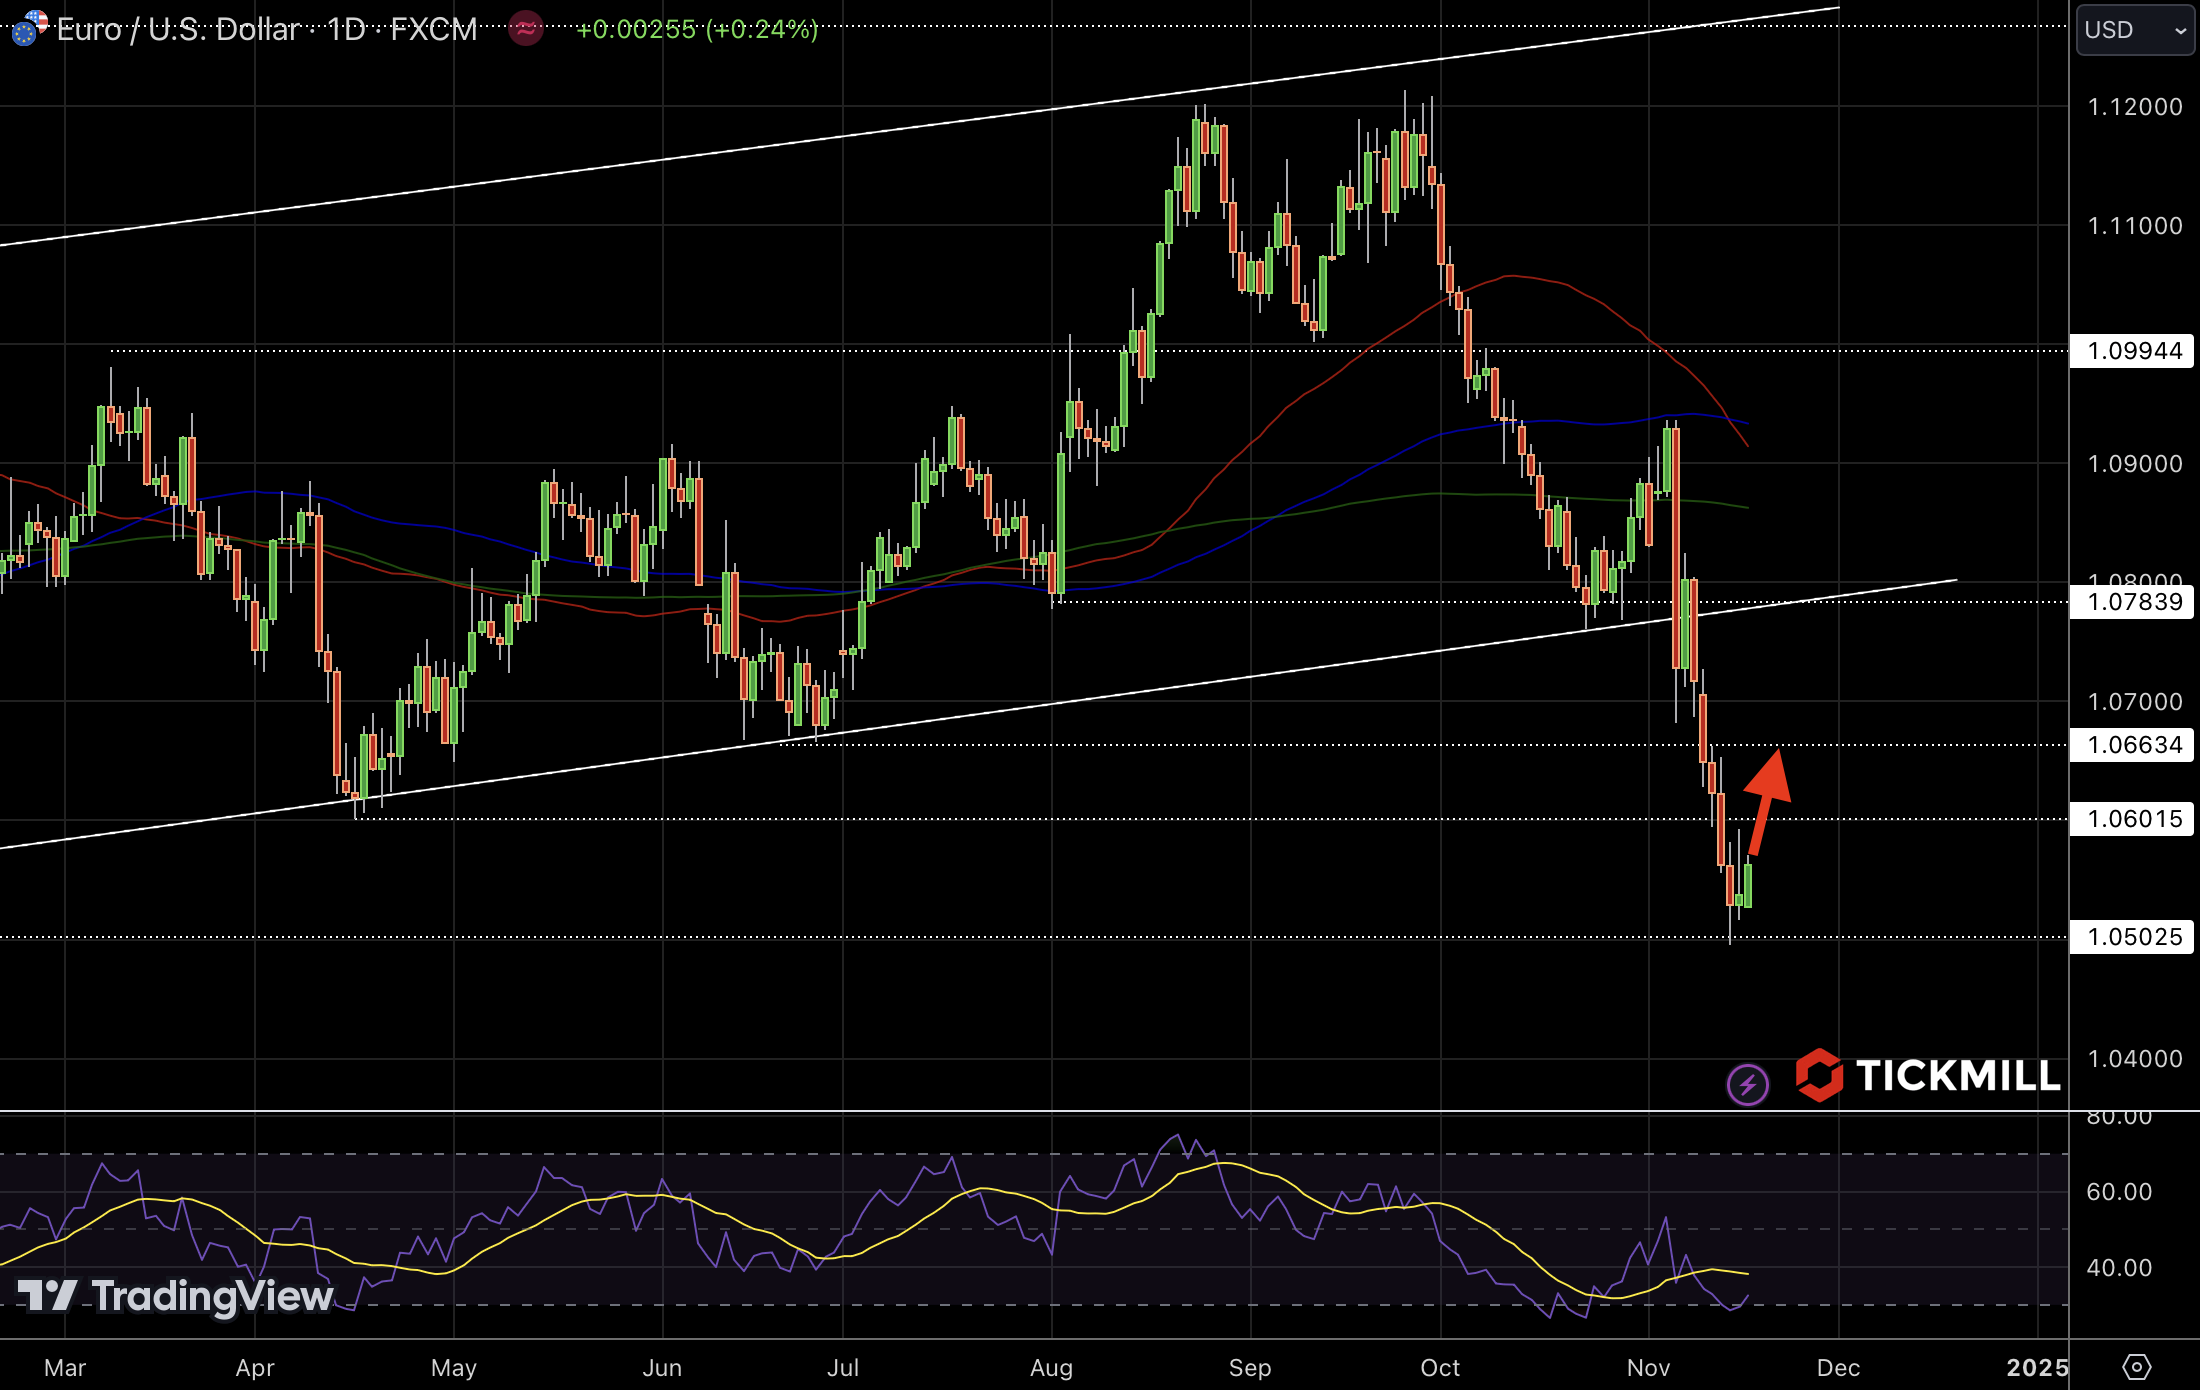Click the Aug label on time axis
This screenshot has width=2200, height=1390.
click(1051, 1368)
